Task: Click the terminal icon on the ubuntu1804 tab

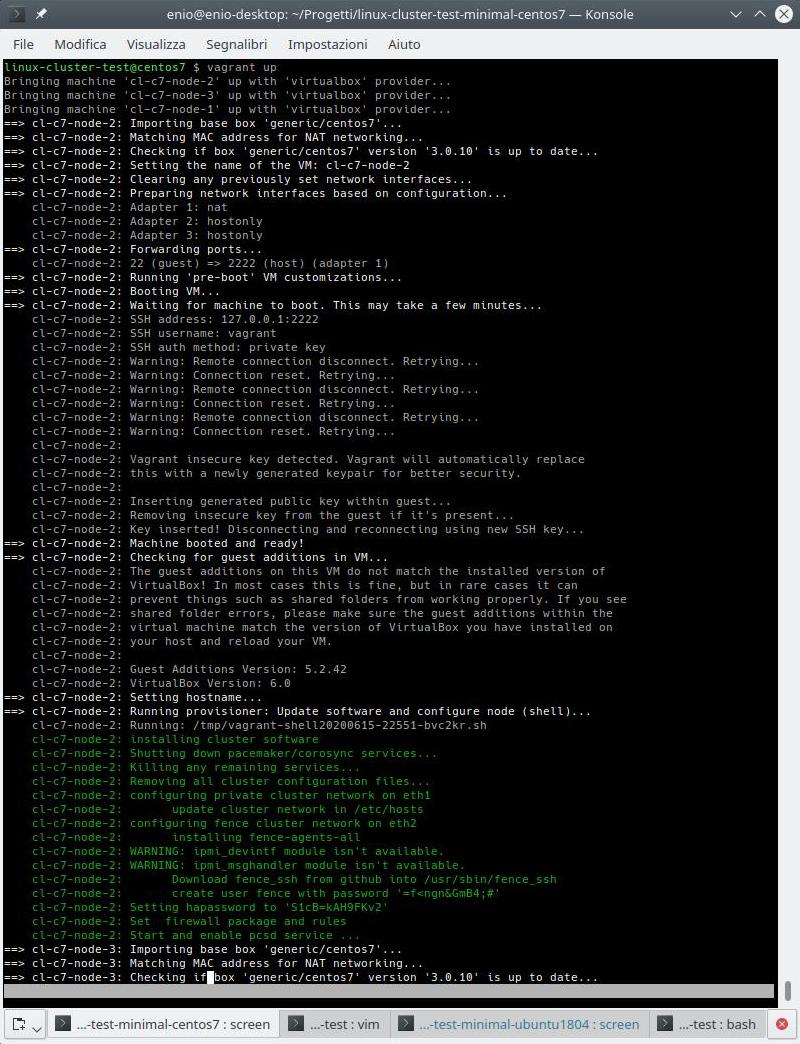Action: 405,1024
